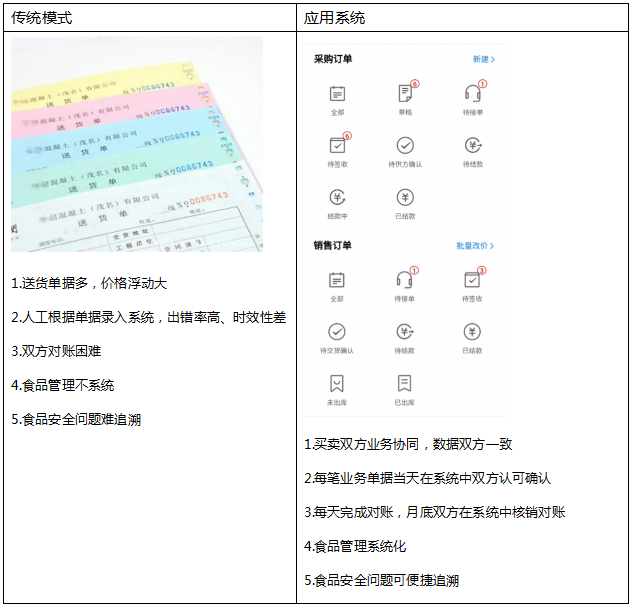
Task: Click the 结款中 yen icon
Action: tap(337, 197)
